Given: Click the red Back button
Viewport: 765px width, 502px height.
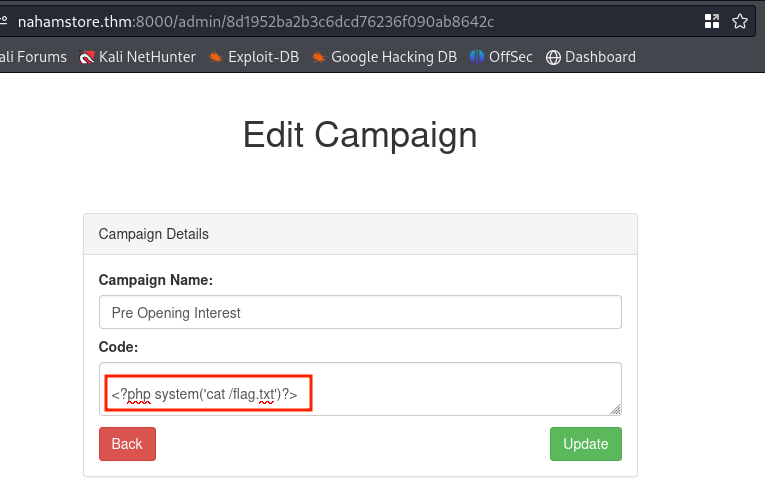Looking at the screenshot, I should point(127,444).
